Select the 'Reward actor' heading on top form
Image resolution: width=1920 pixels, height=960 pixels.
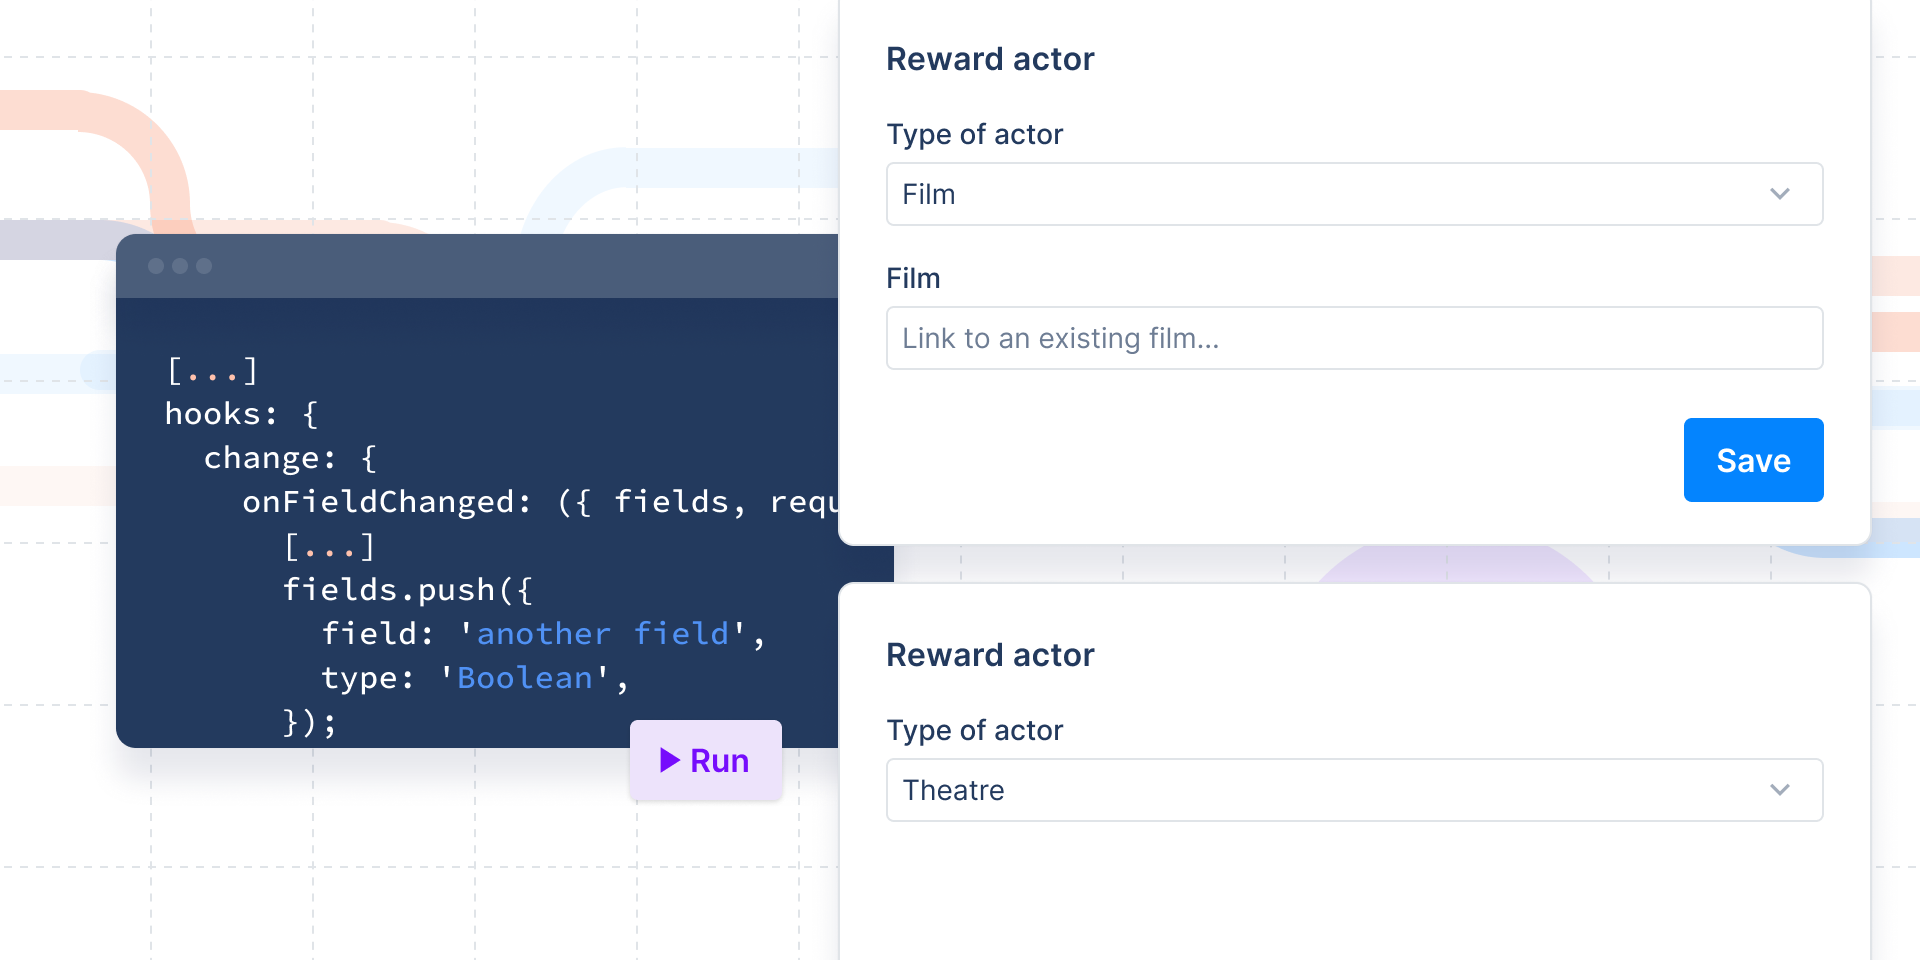(x=990, y=58)
